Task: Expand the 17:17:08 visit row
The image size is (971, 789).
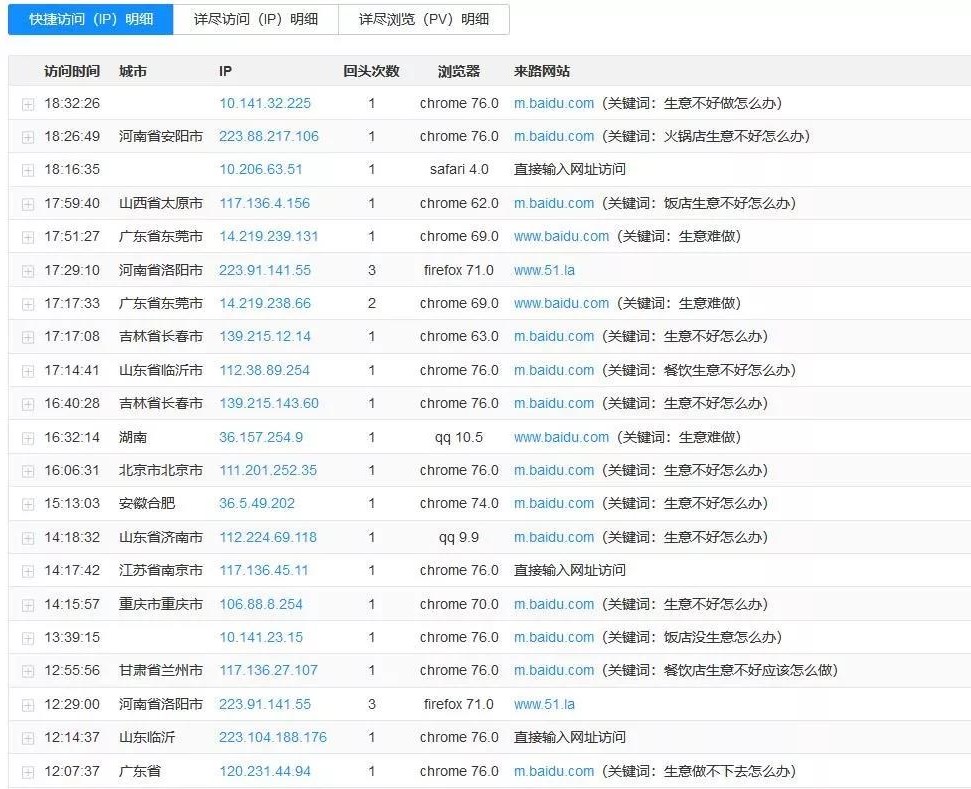Action: [x=28, y=338]
